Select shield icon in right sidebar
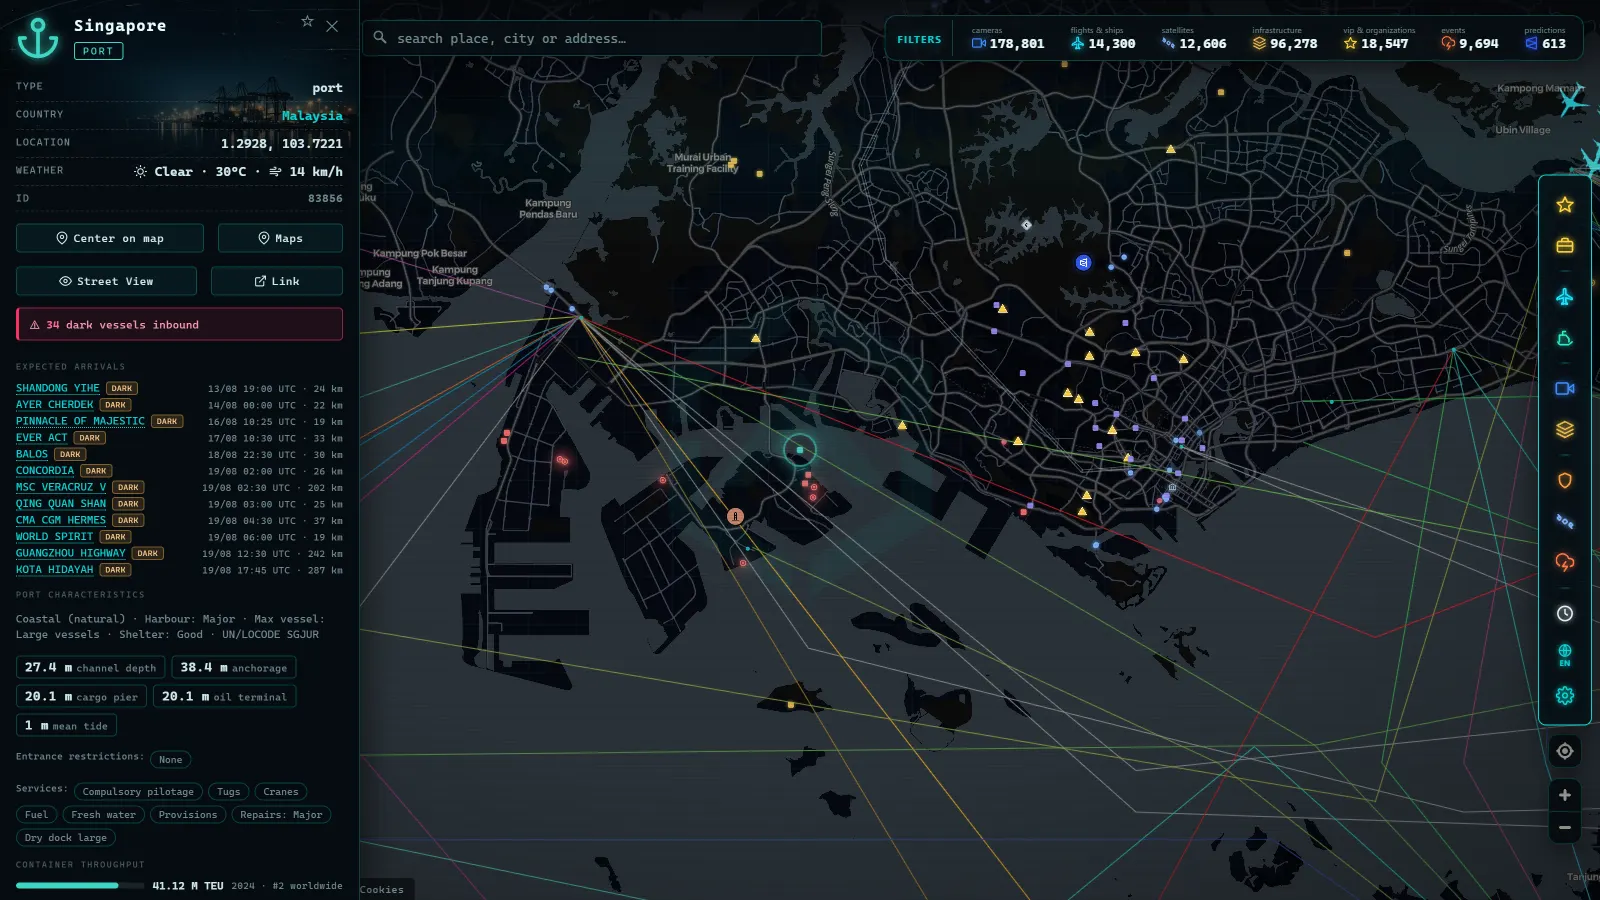 (x=1565, y=480)
